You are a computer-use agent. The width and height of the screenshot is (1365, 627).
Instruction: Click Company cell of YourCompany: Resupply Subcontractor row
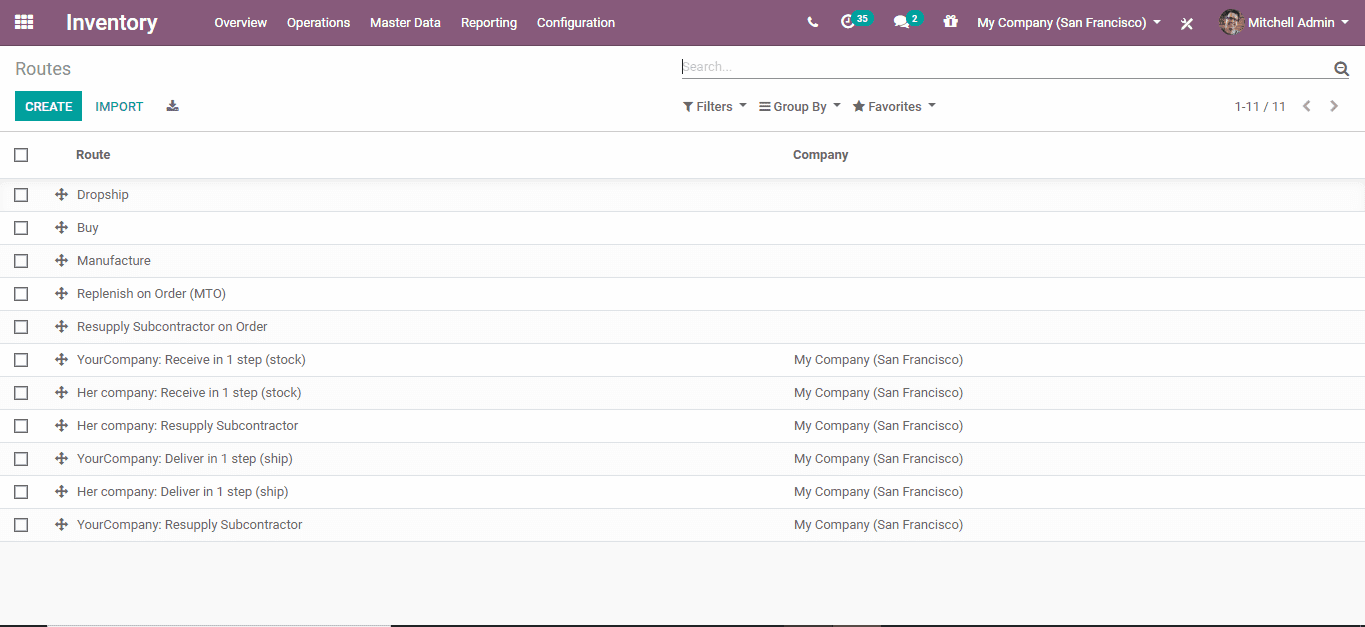(x=879, y=525)
